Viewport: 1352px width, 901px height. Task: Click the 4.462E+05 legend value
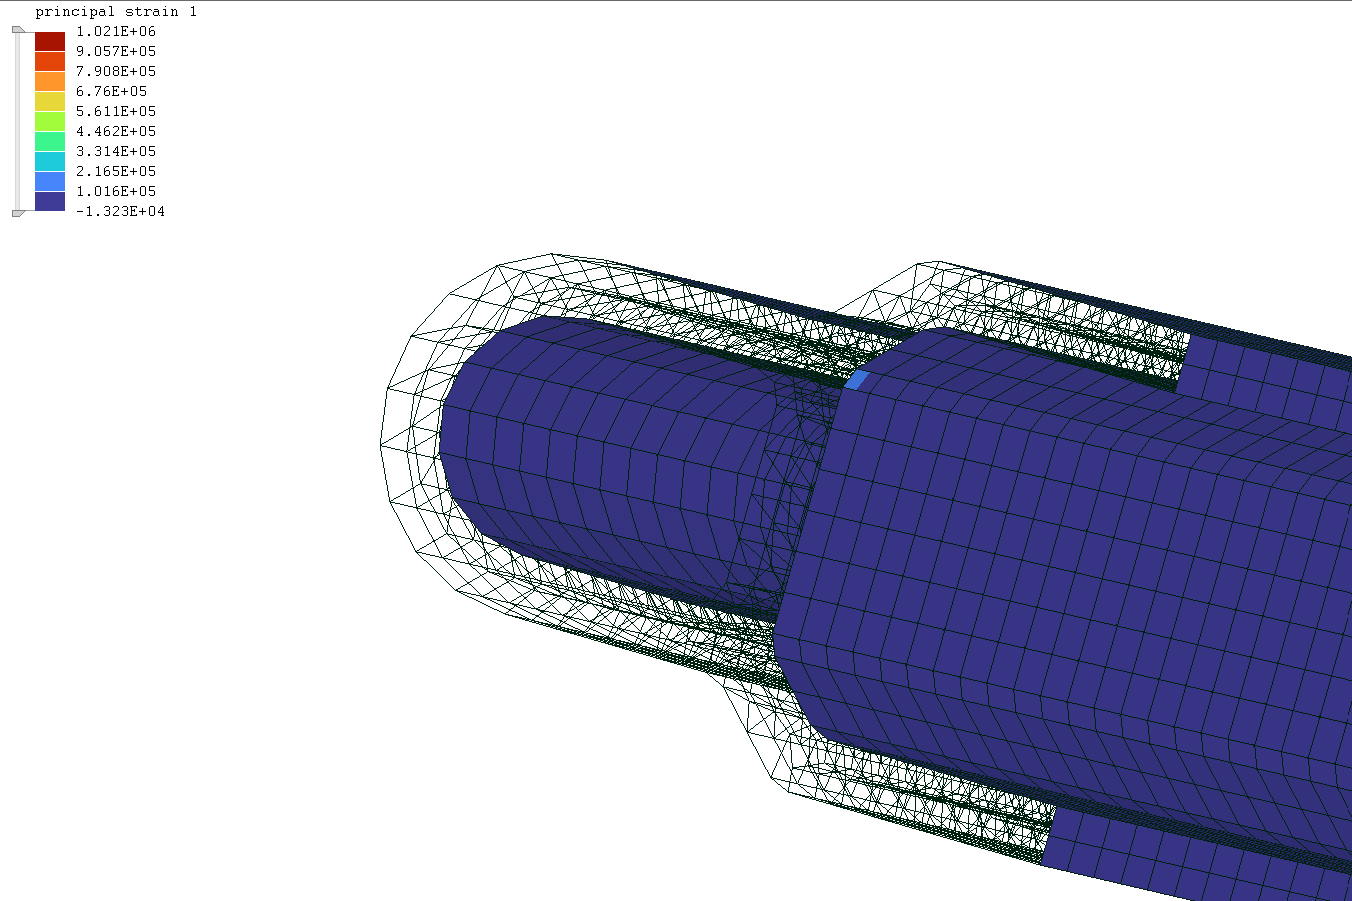[116, 131]
